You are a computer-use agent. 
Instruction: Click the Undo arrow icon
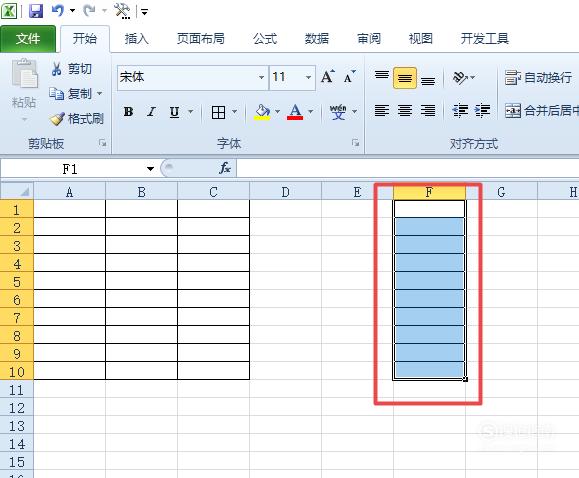tap(58, 11)
